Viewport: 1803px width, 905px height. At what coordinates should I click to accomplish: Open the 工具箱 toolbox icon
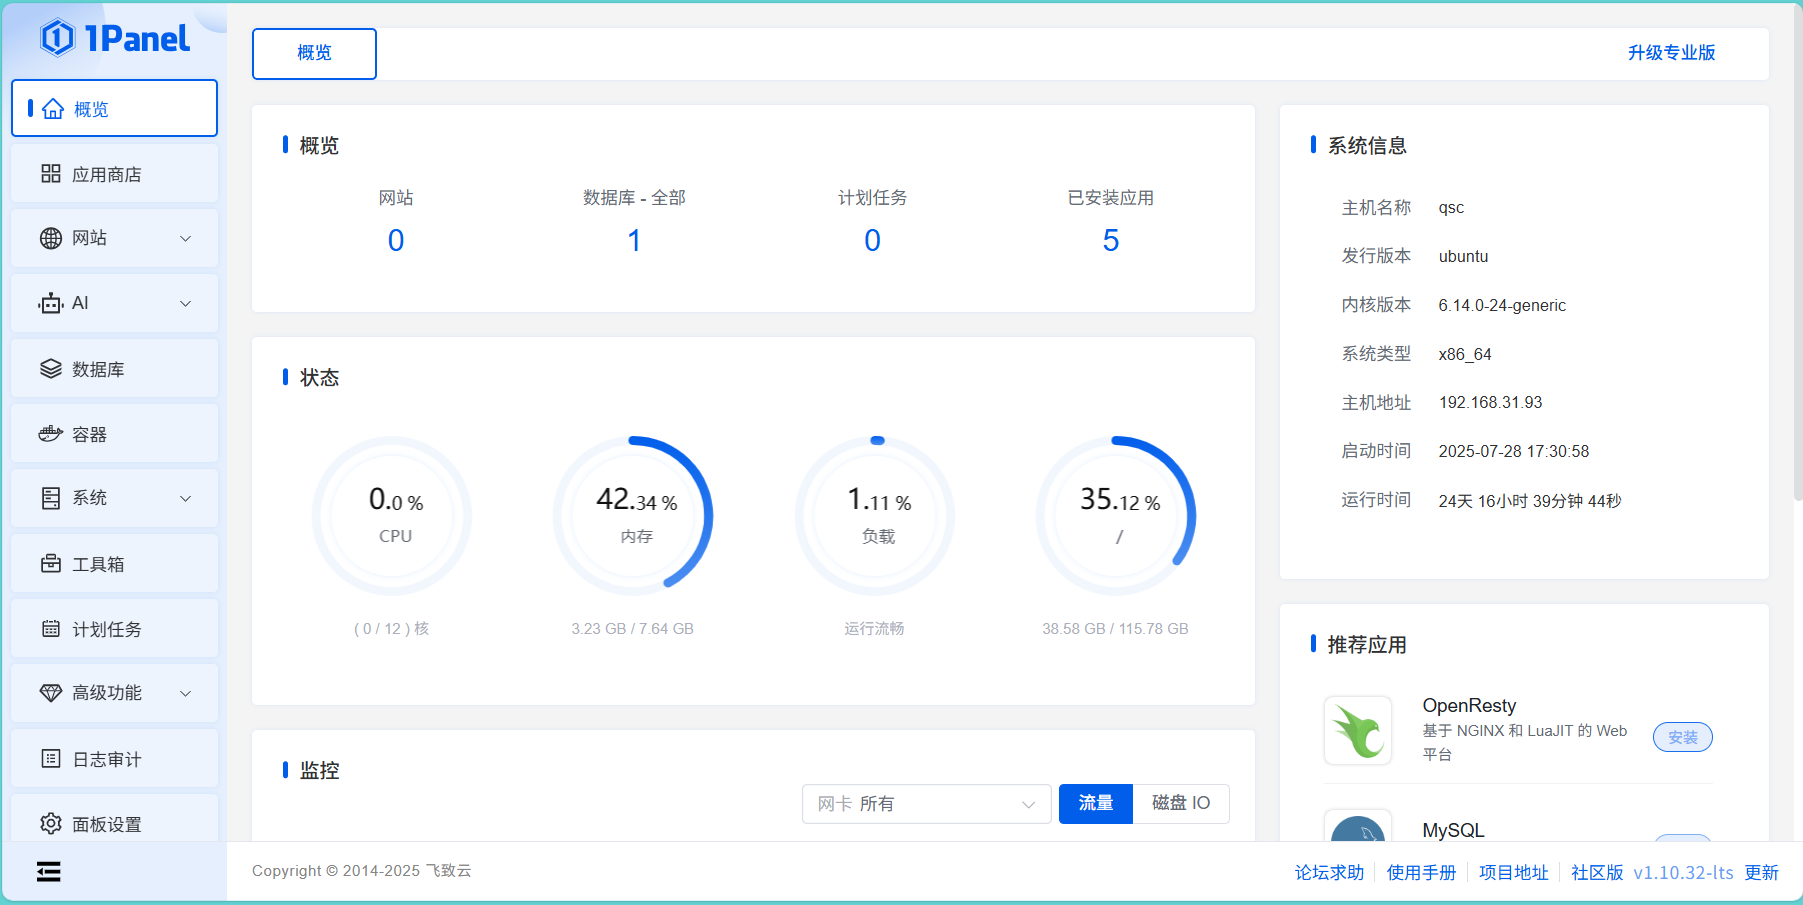51,564
